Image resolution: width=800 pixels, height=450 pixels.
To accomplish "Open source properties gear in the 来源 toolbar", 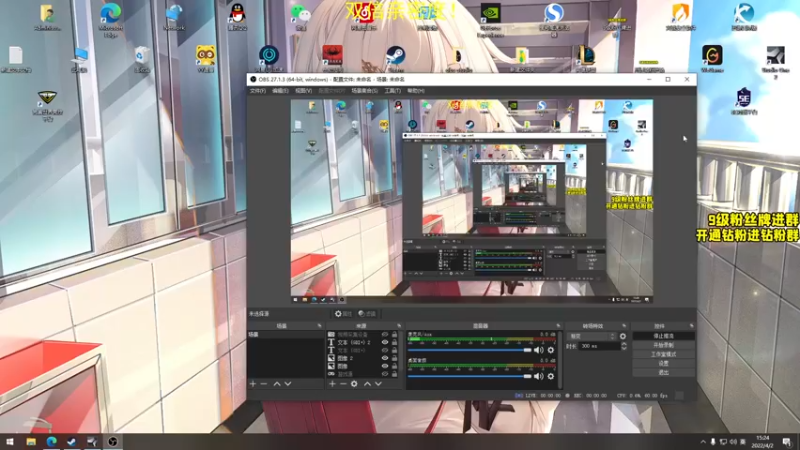I will coord(354,384).
